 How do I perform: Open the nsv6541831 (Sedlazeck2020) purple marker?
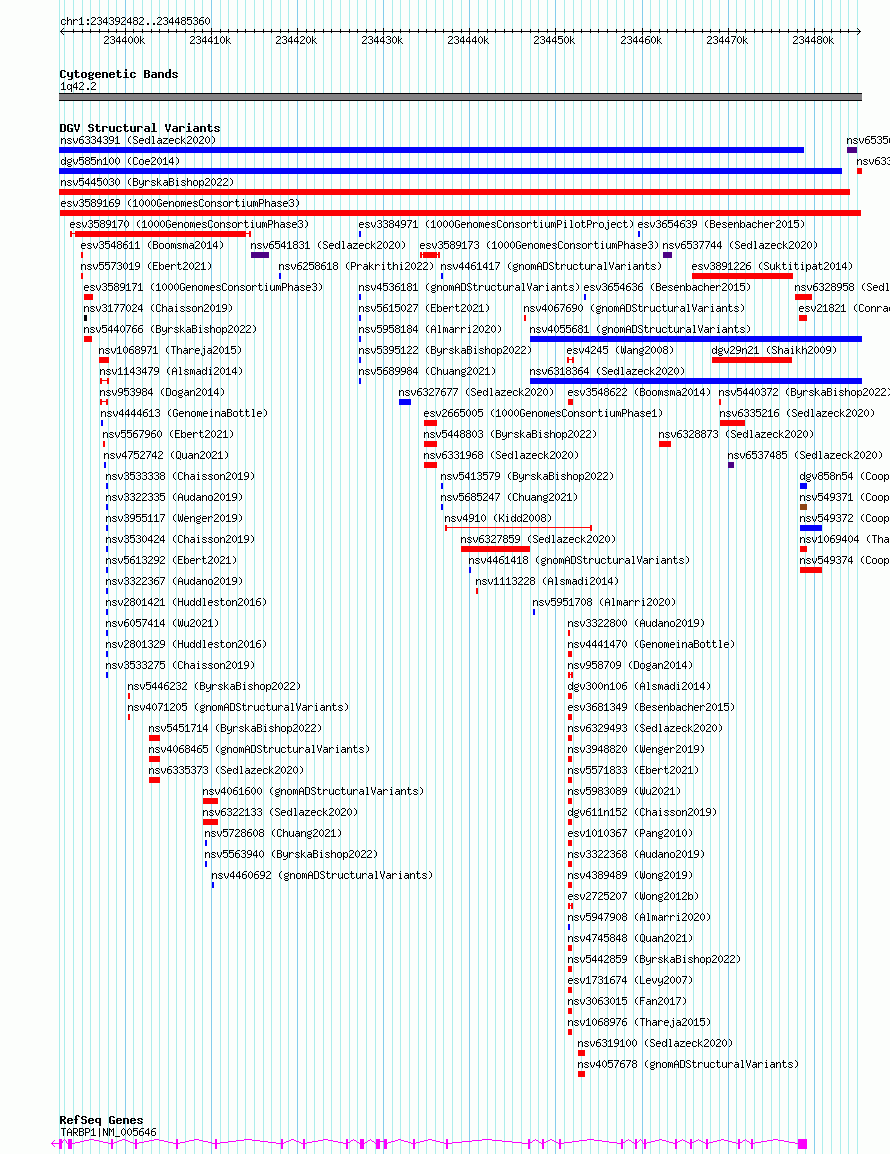click(x=260, y=255)
